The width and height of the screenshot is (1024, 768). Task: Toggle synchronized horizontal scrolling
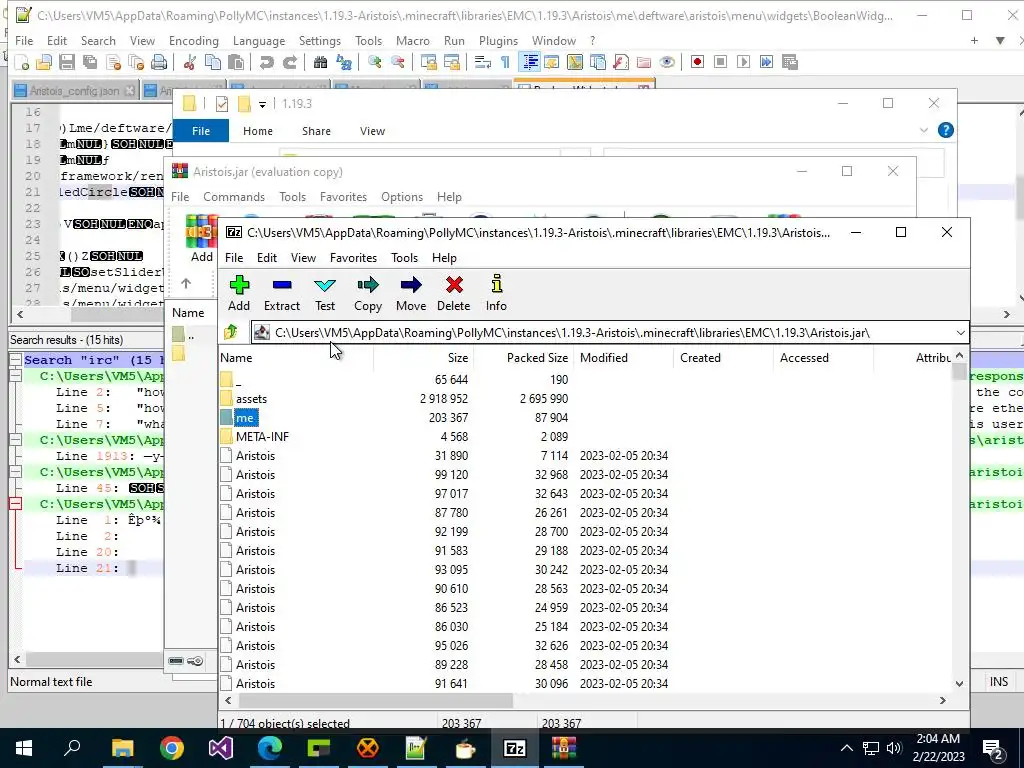pyautogui.click(x=451, y=62)
